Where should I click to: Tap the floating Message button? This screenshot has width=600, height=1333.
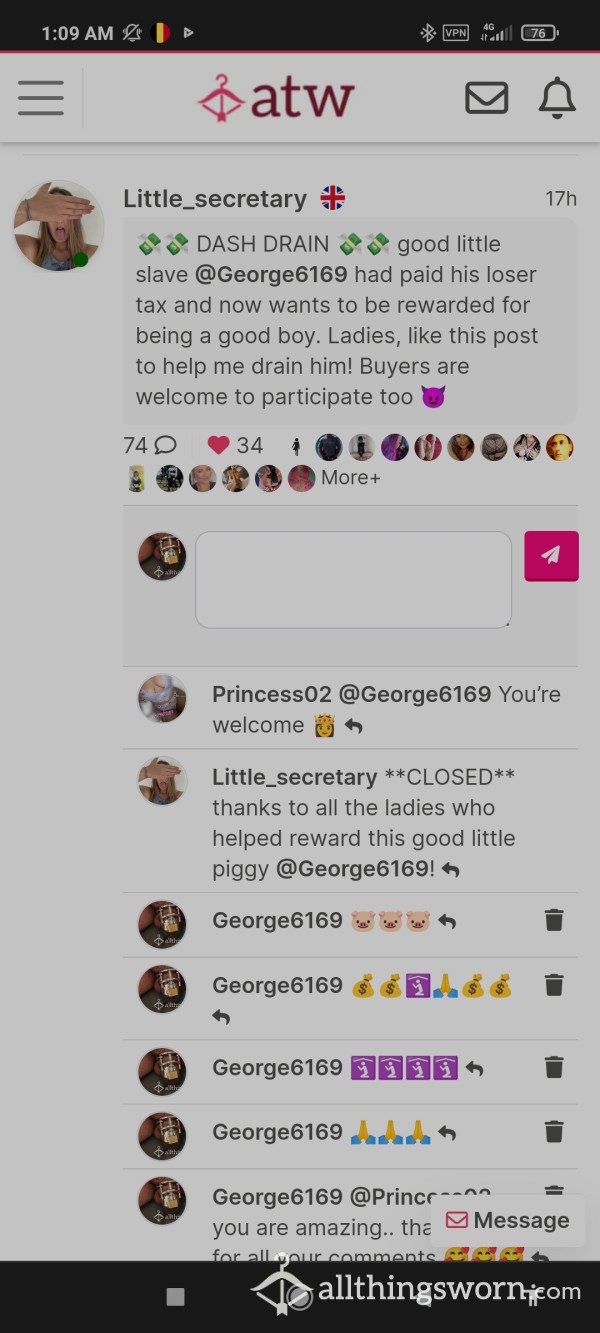click(x=508, y=1220)
